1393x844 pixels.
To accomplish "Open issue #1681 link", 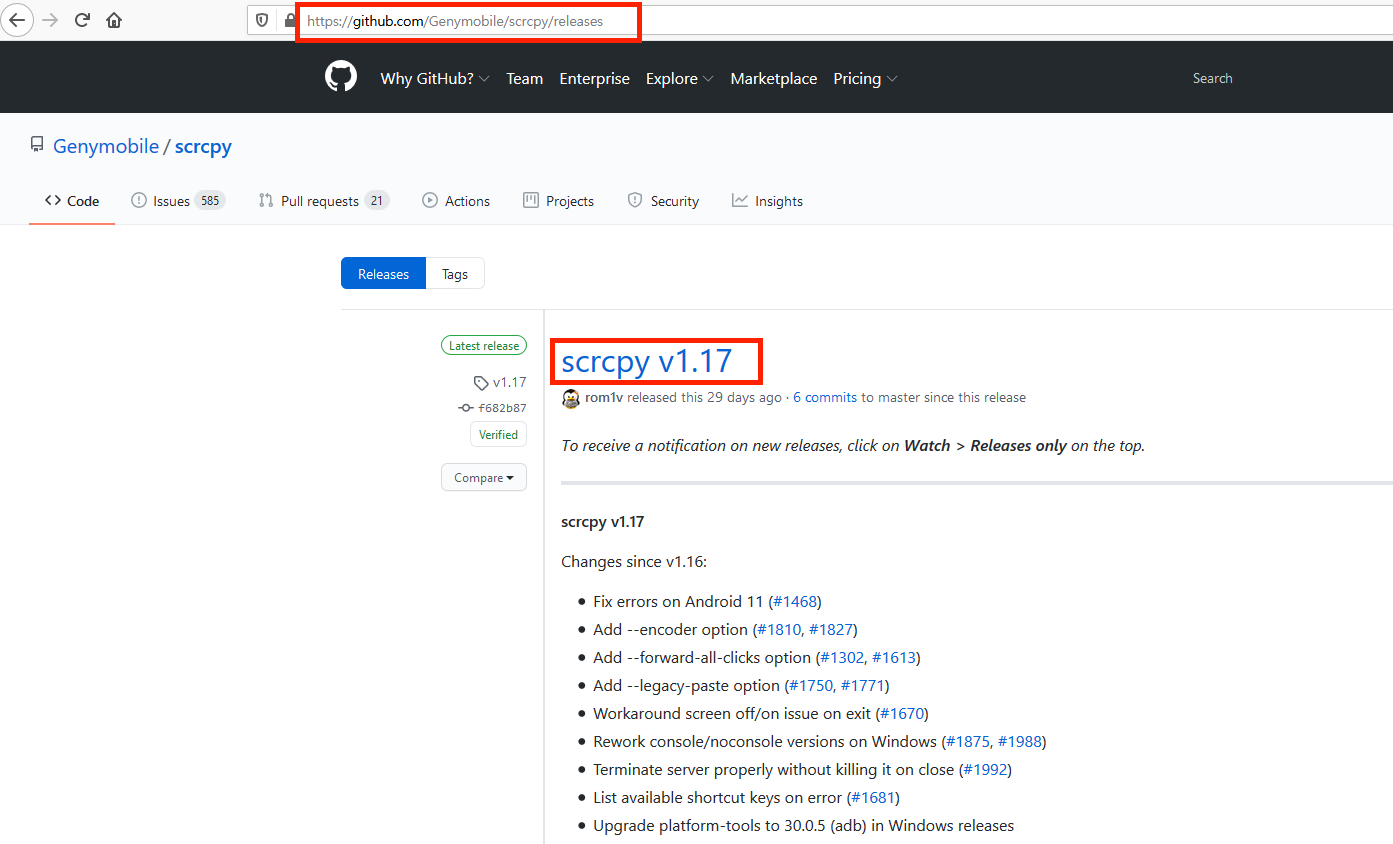I will coord(873,798).
